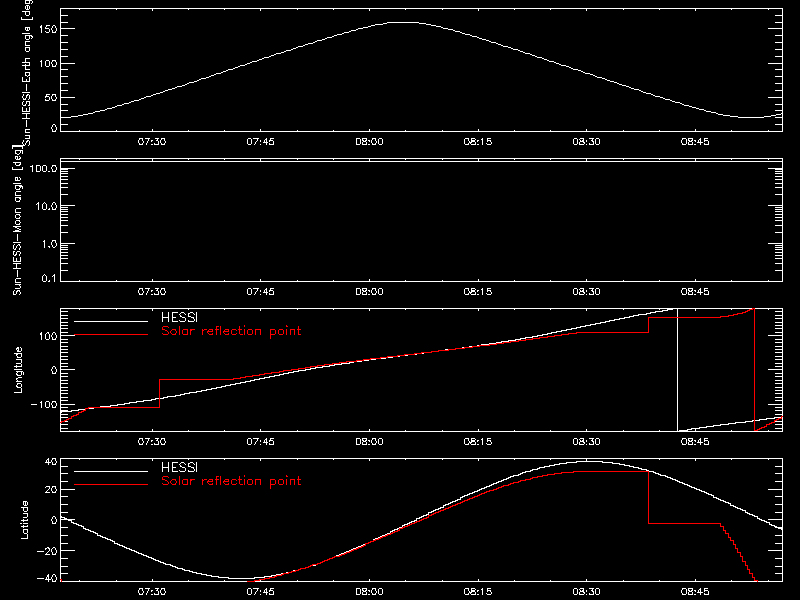Viewport: 800px width, 600px height.
Task: Click '08:30' below the Moon angle plot
Action: coord(586,292)
